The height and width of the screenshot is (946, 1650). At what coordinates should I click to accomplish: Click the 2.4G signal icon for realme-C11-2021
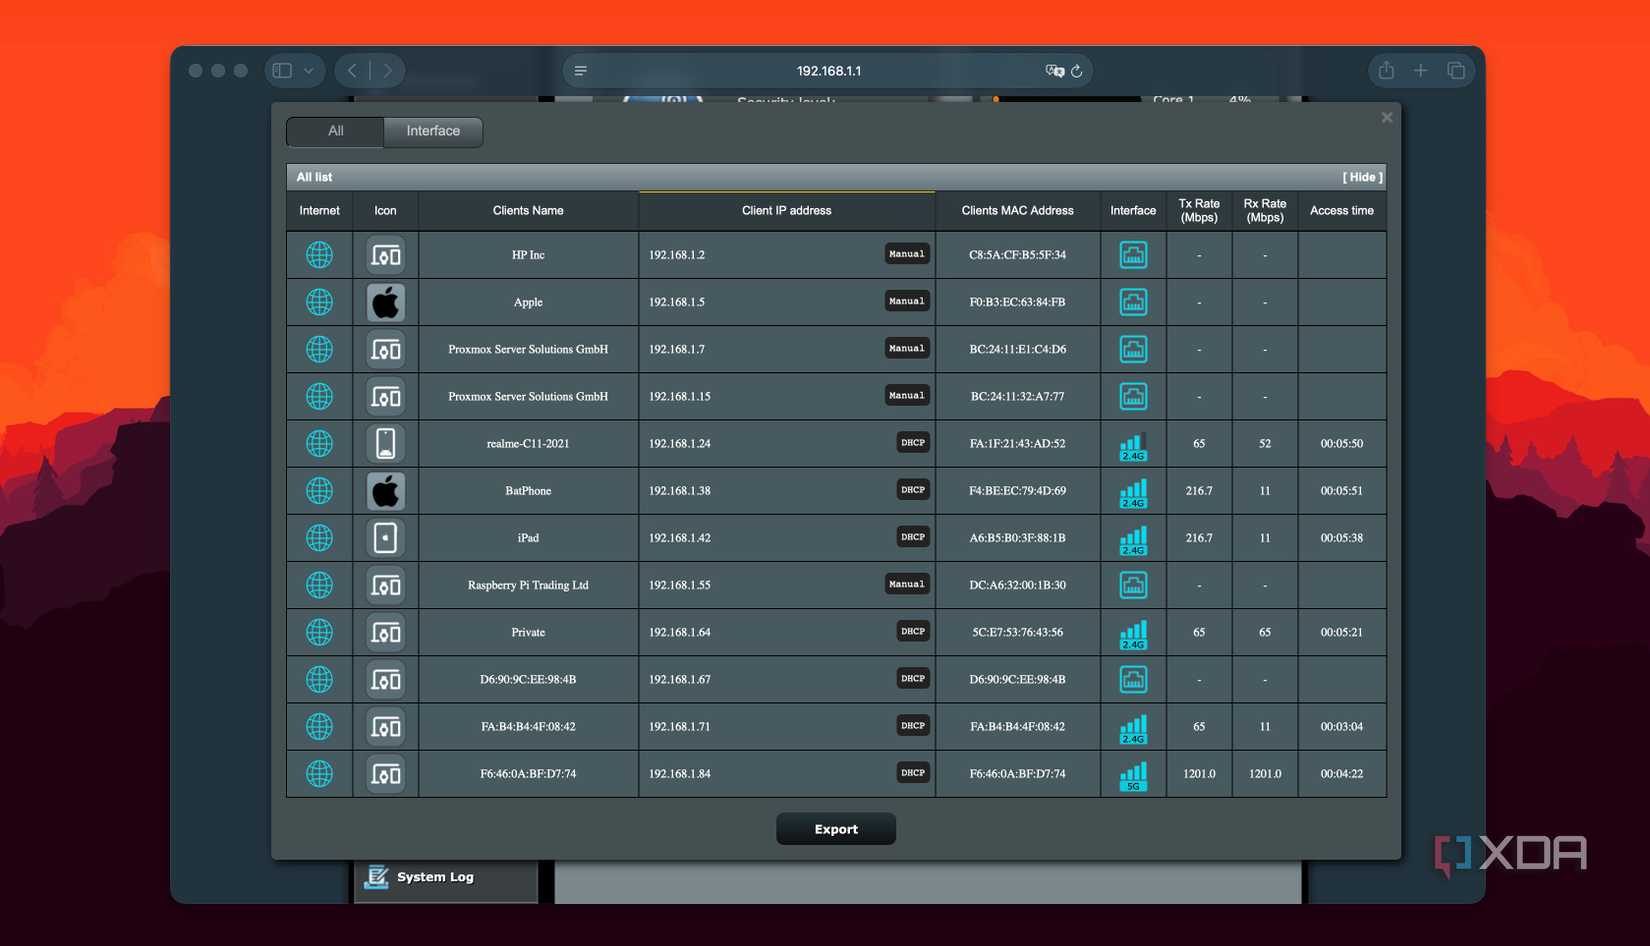[x=1133, y=446]
